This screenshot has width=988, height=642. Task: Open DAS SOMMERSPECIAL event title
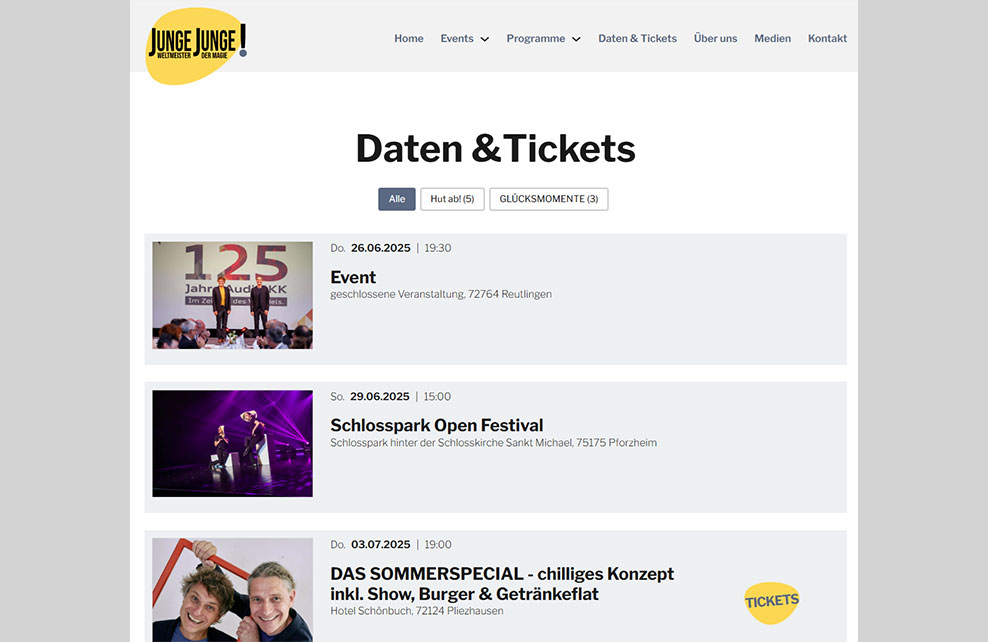(x=502, y=584)
